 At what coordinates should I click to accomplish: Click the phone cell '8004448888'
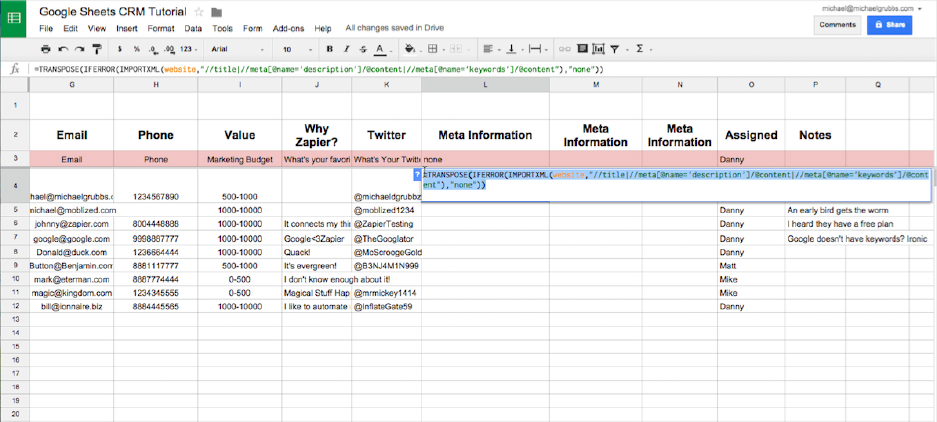tap(155, 224)
